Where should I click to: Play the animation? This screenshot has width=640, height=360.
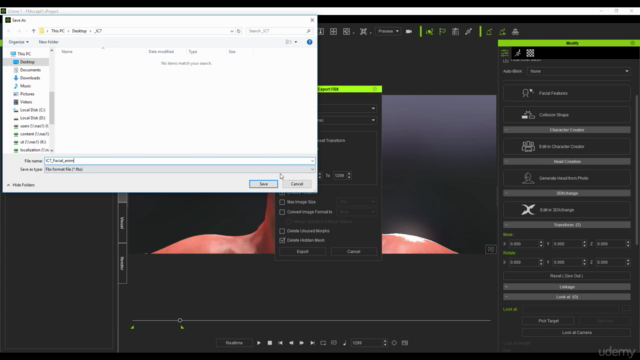(x=259, y=343)
